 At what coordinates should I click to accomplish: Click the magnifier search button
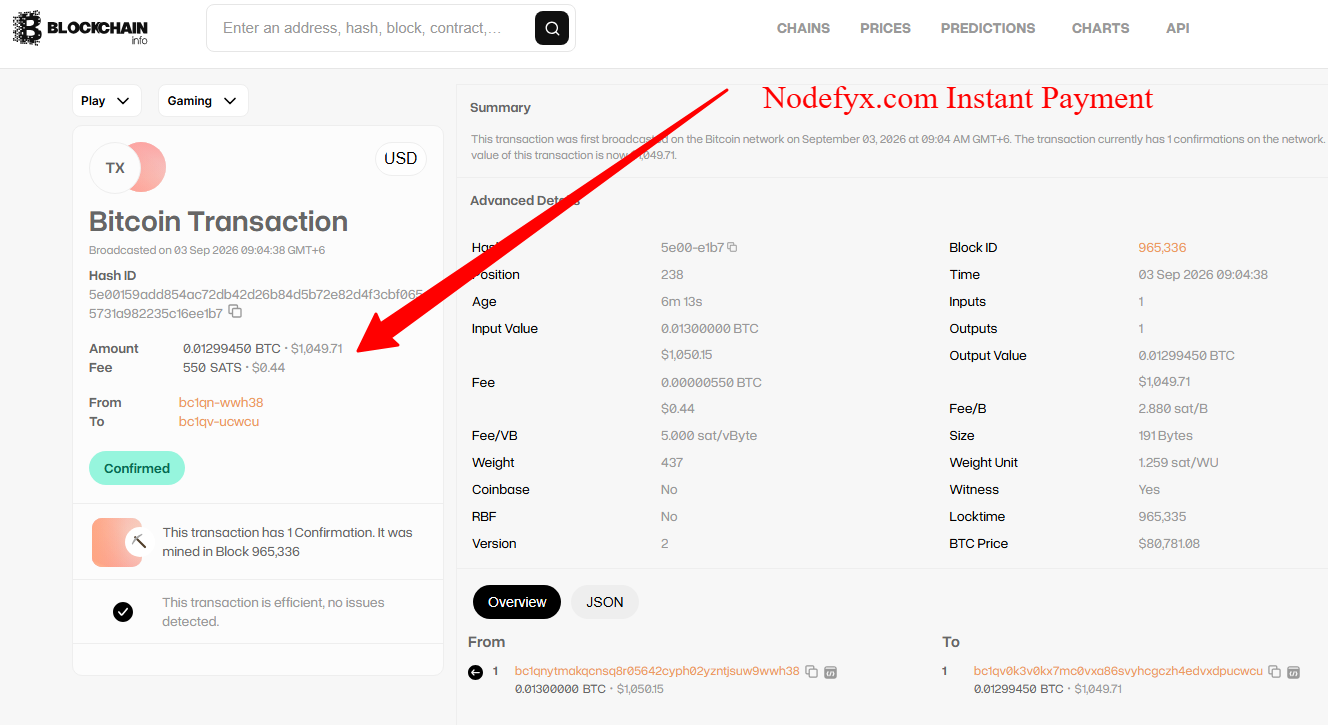(552, 28)
